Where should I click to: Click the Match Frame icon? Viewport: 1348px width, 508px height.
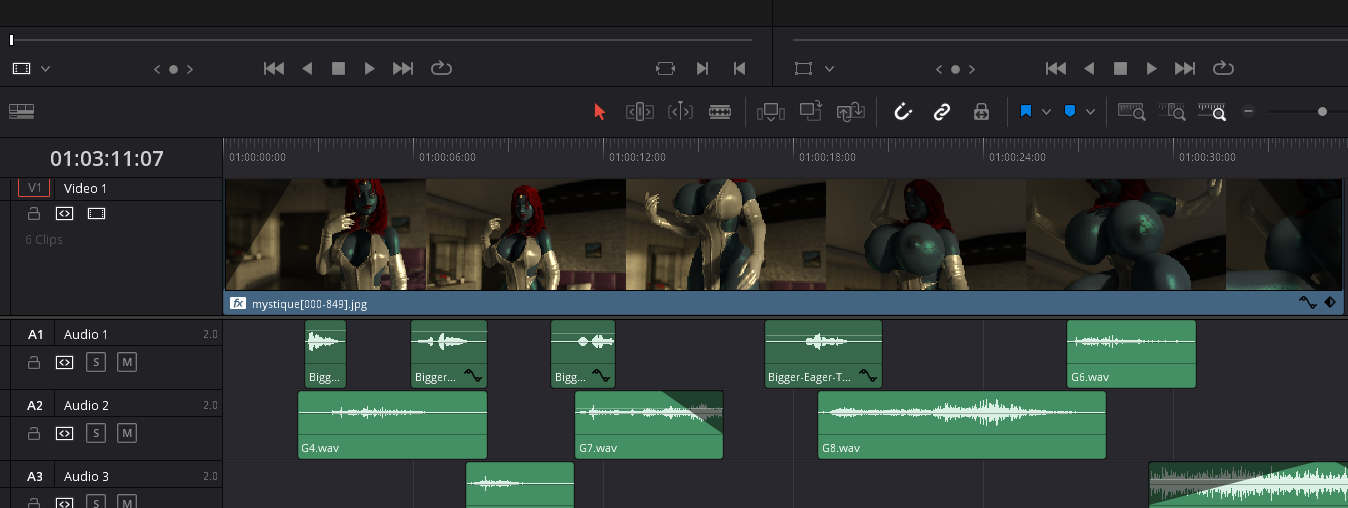coord(666,69)
